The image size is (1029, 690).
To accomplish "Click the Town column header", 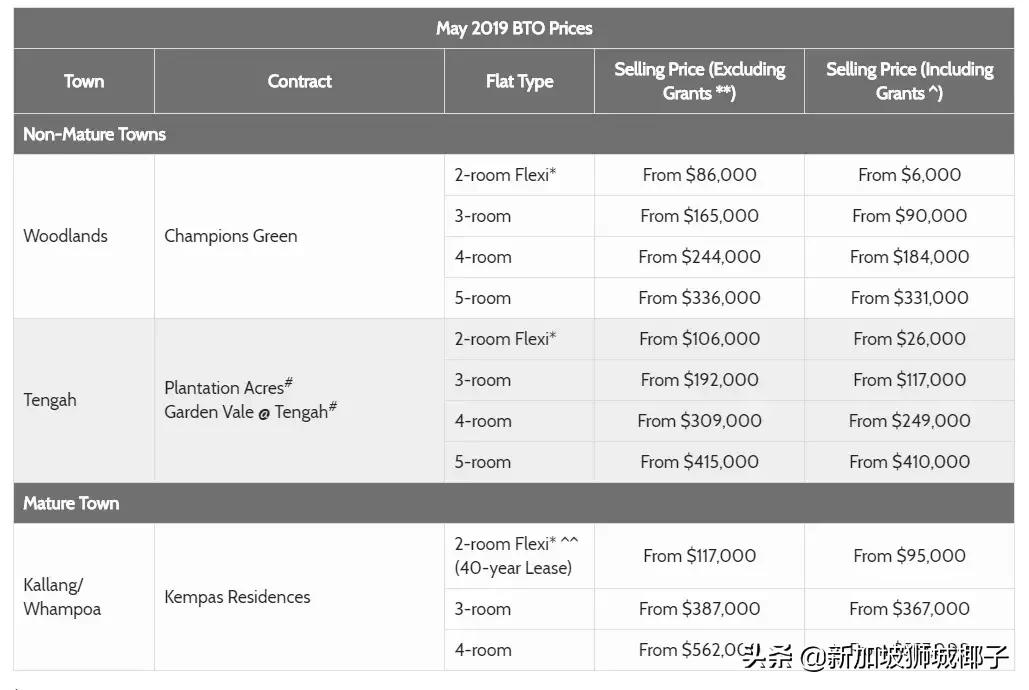I will [84, 81].
